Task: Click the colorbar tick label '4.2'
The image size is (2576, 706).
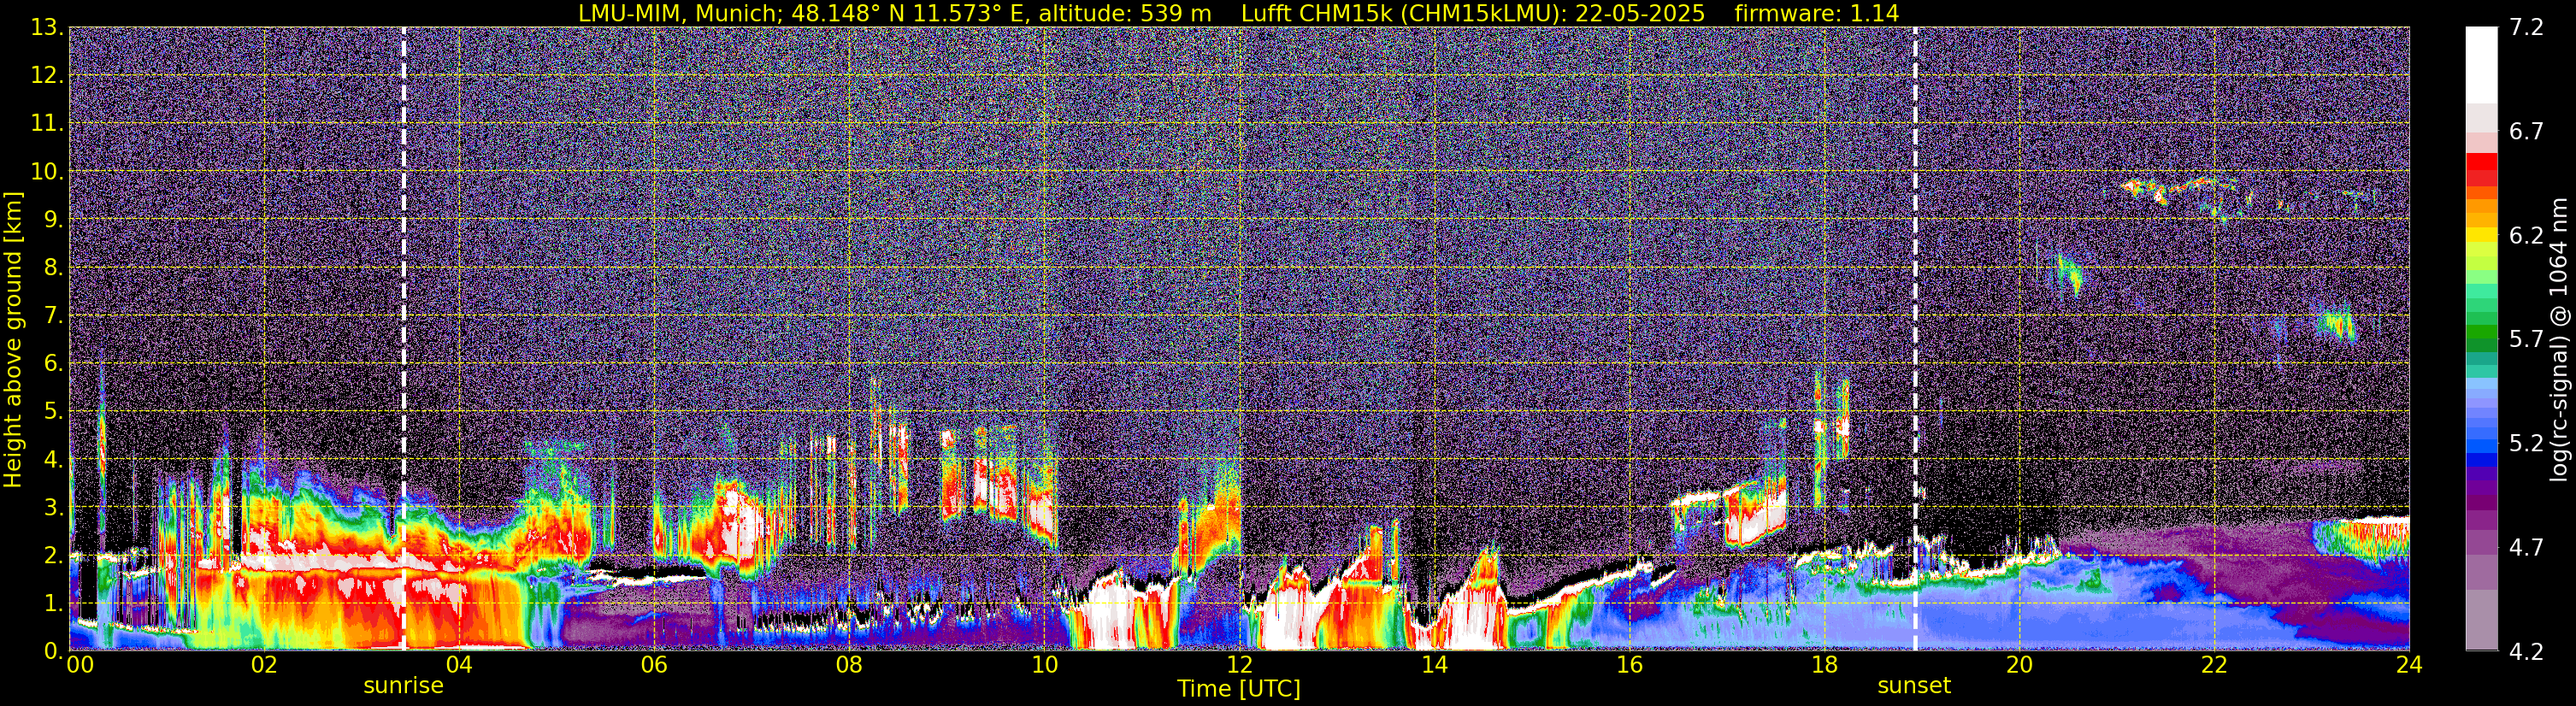Action: [x=2526, y=652]
